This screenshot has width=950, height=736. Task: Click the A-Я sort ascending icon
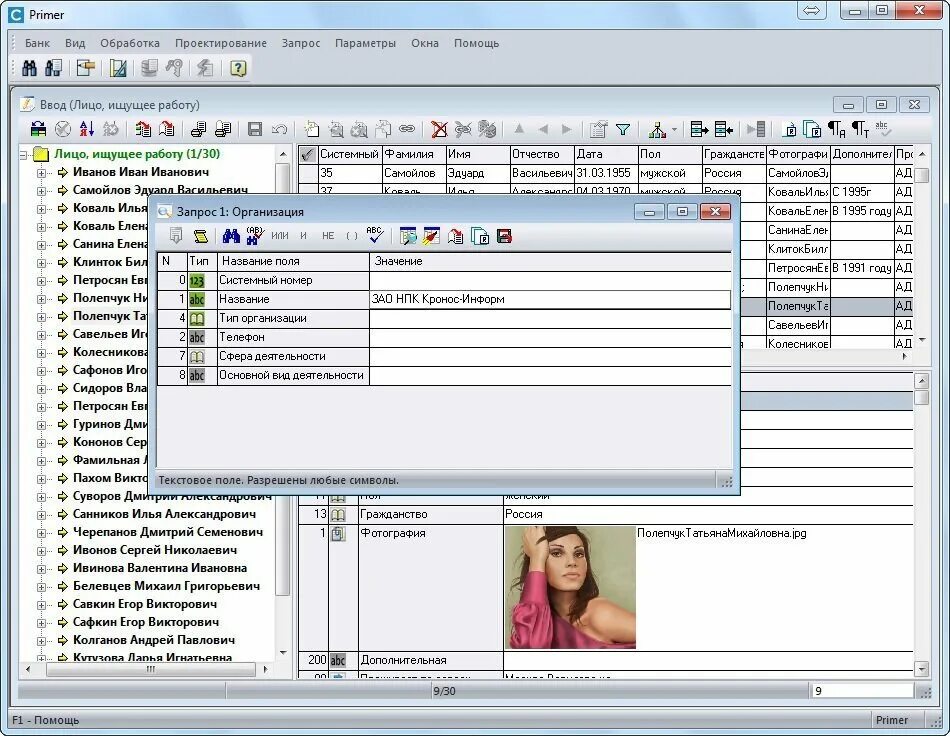click(87, 129)
